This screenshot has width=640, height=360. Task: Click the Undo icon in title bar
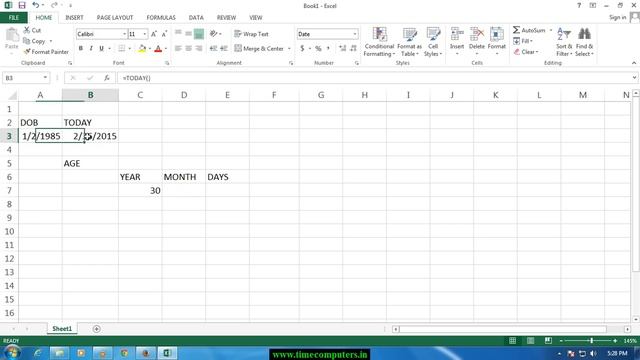pos(36,5)
